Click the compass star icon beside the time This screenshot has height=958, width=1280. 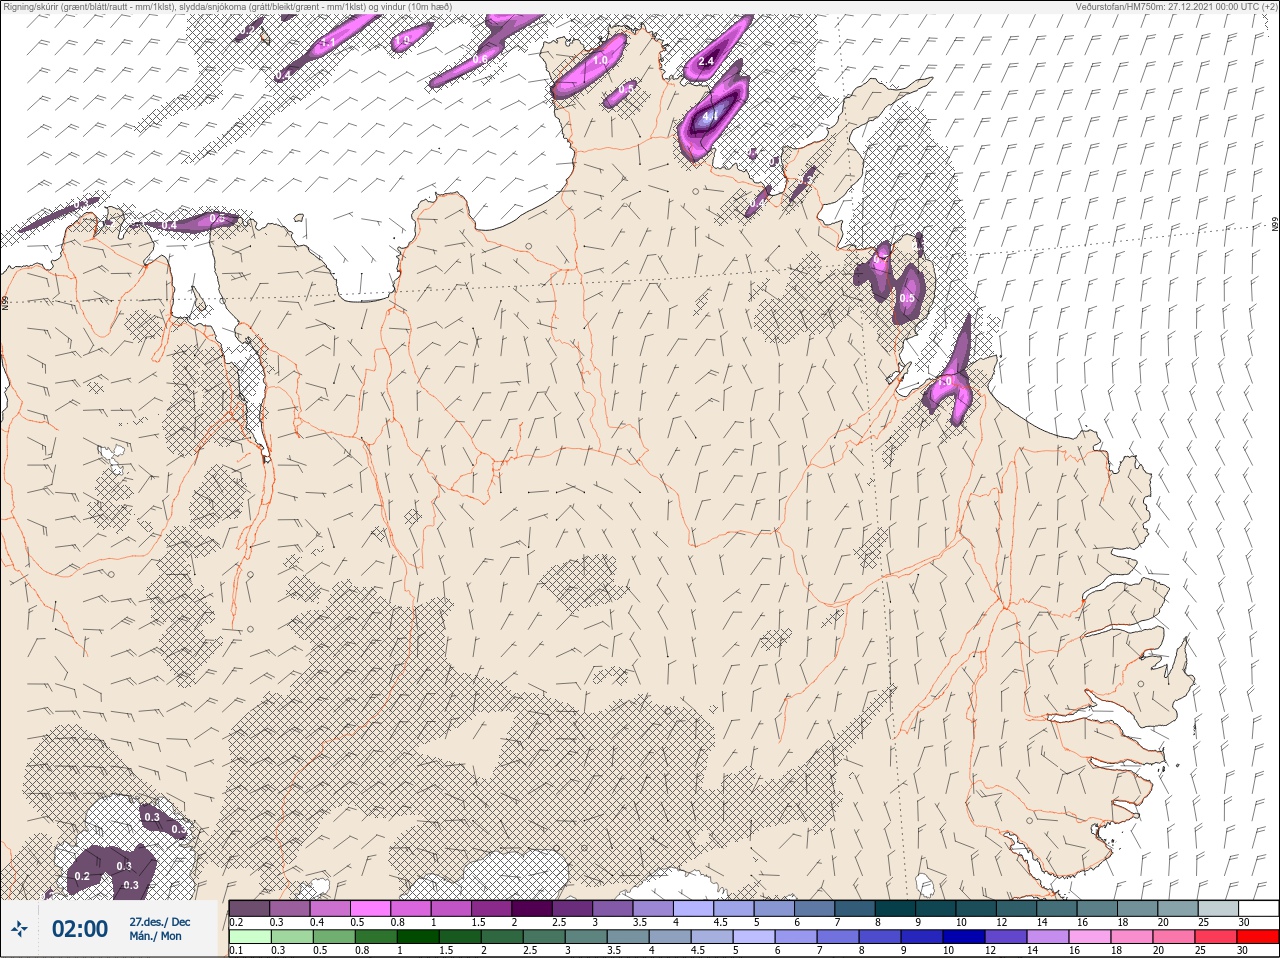coord(19,929)
